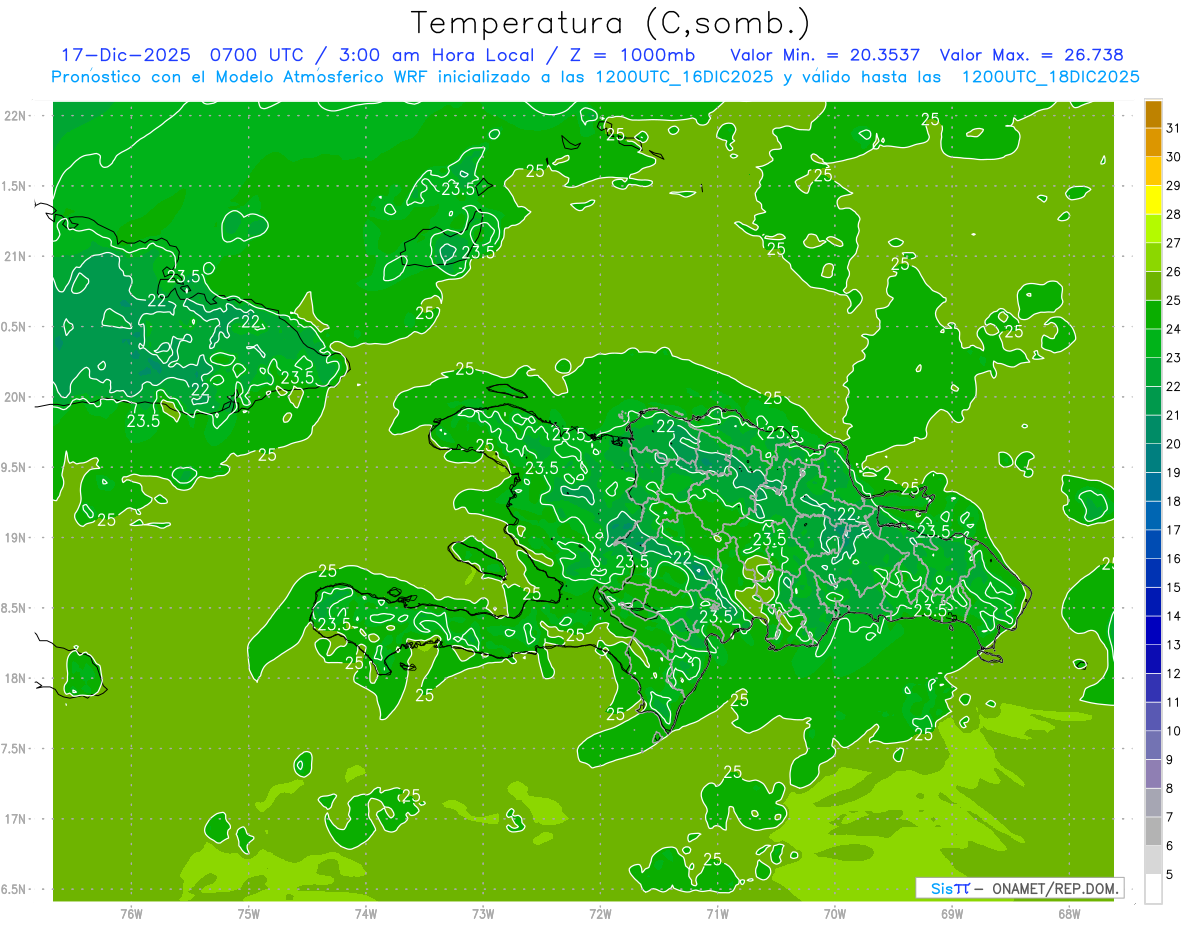The image size is (1200, 927).
Task: Click color scale label 18
Action: 1173,502
